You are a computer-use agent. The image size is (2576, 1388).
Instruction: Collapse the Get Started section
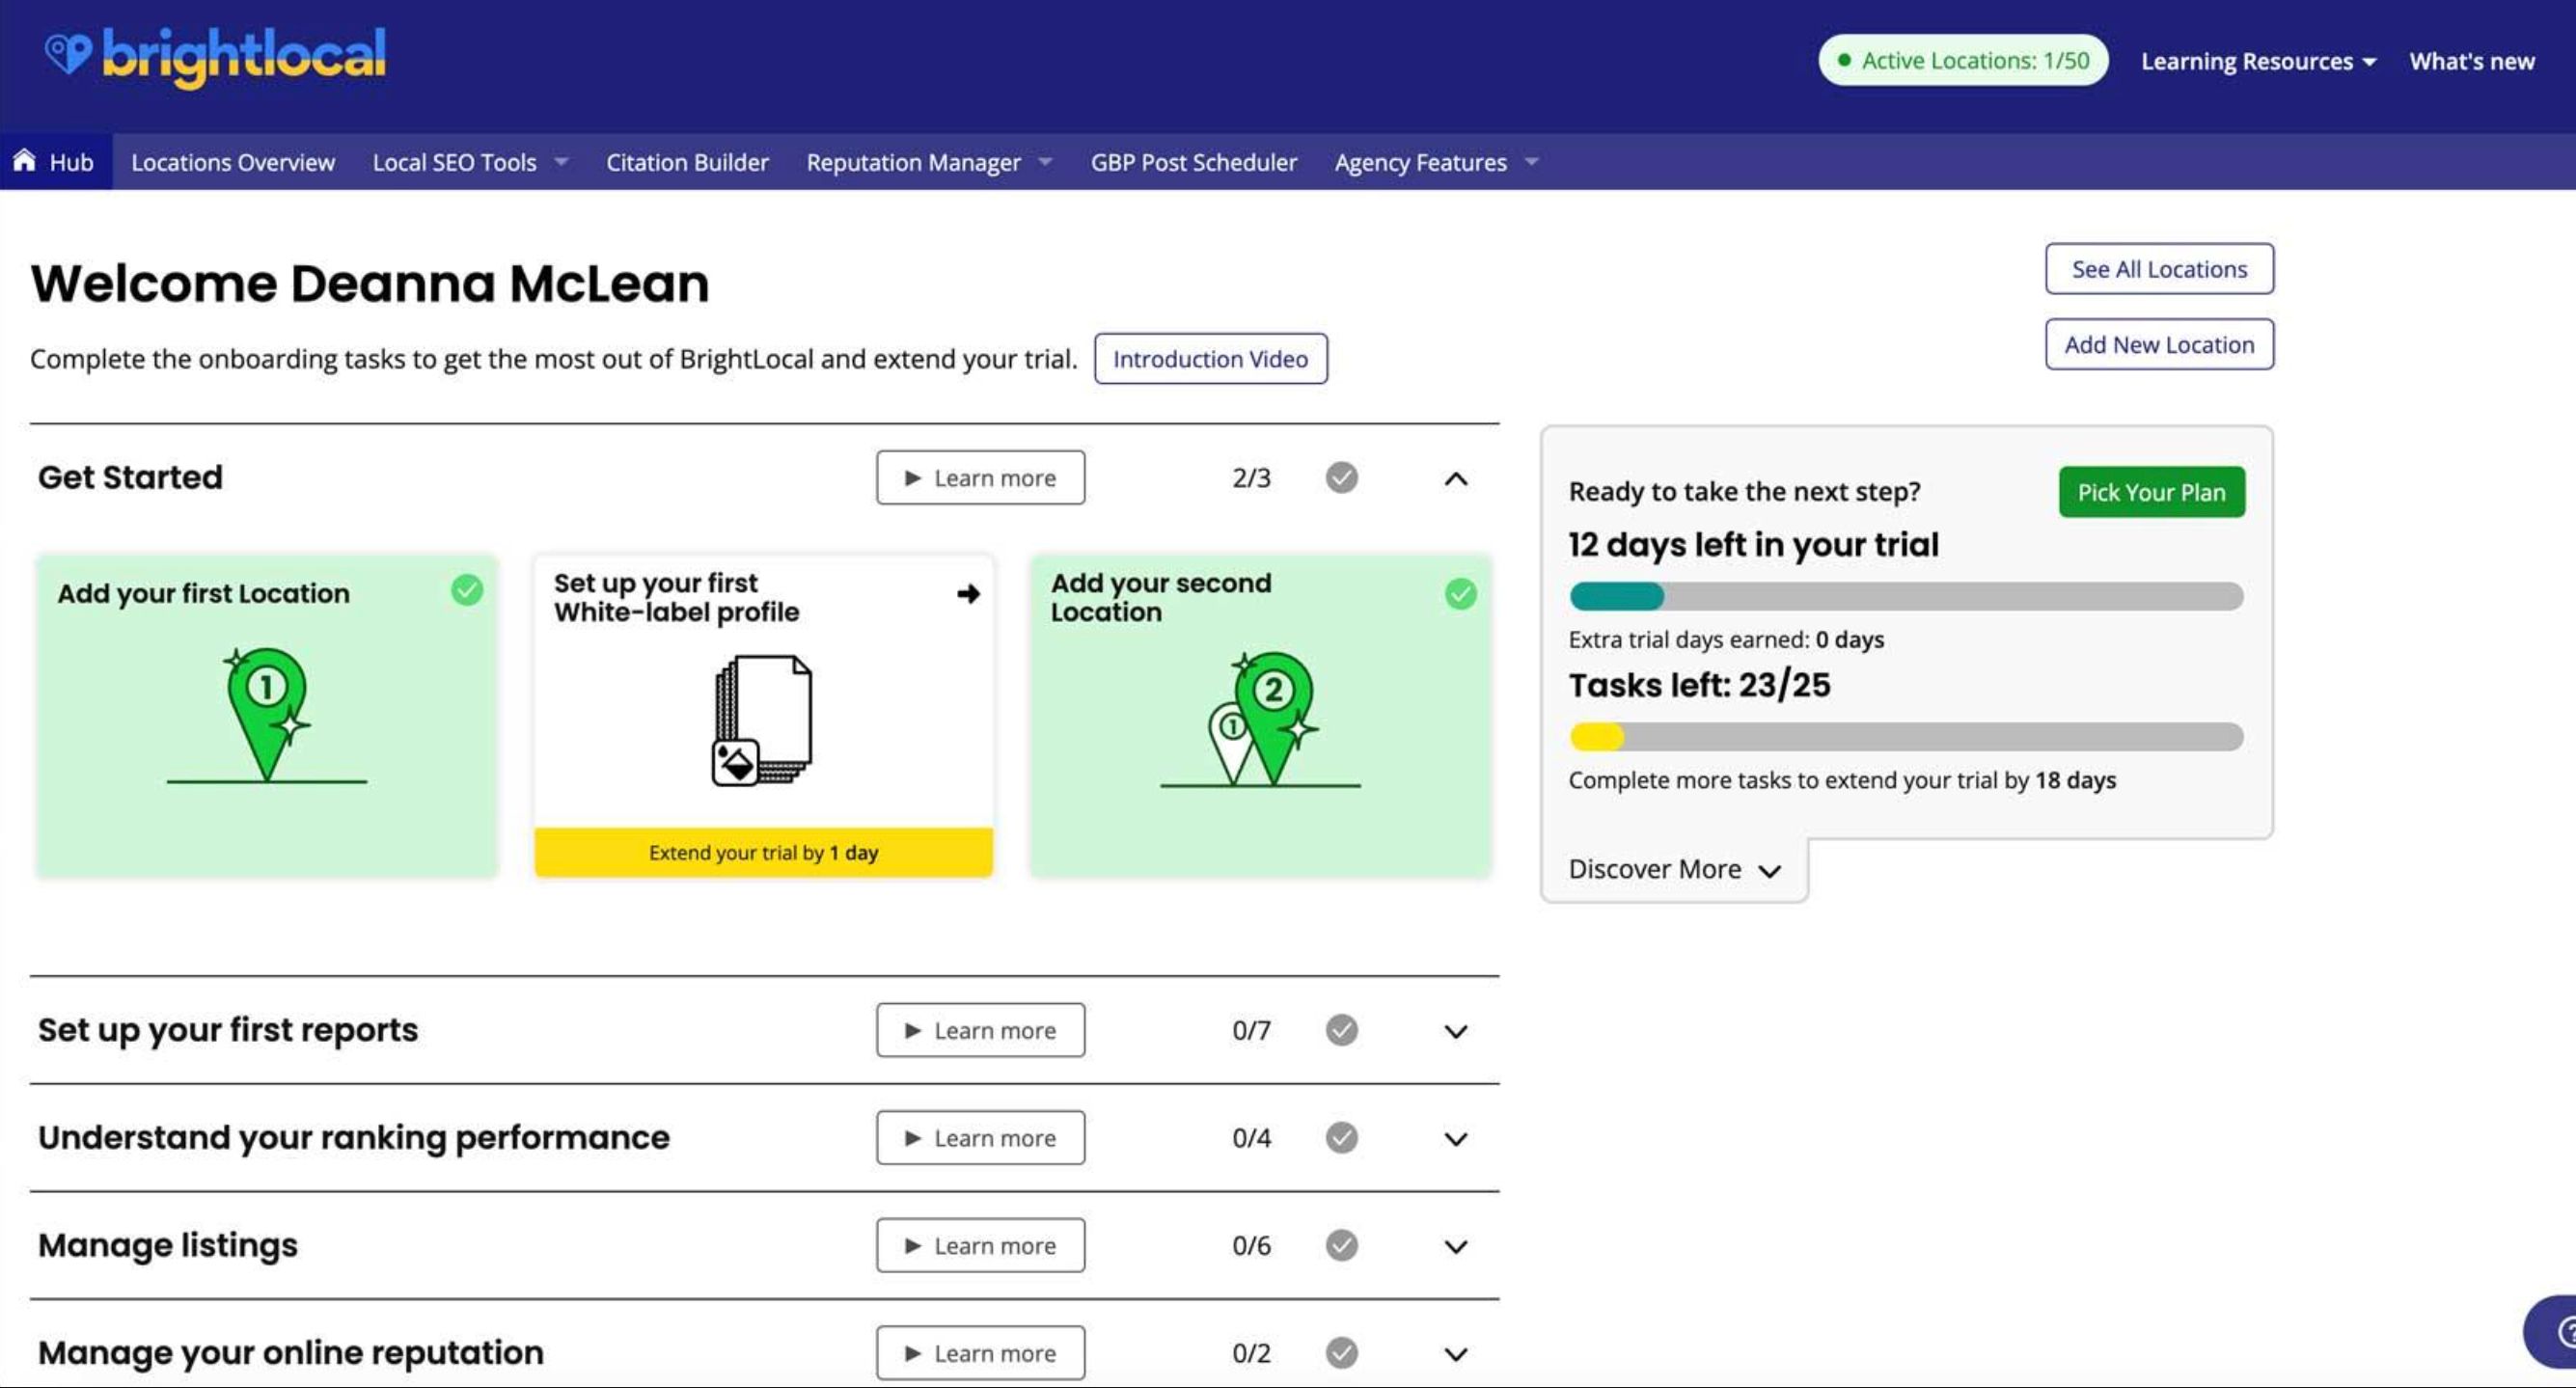[1456, 478]
